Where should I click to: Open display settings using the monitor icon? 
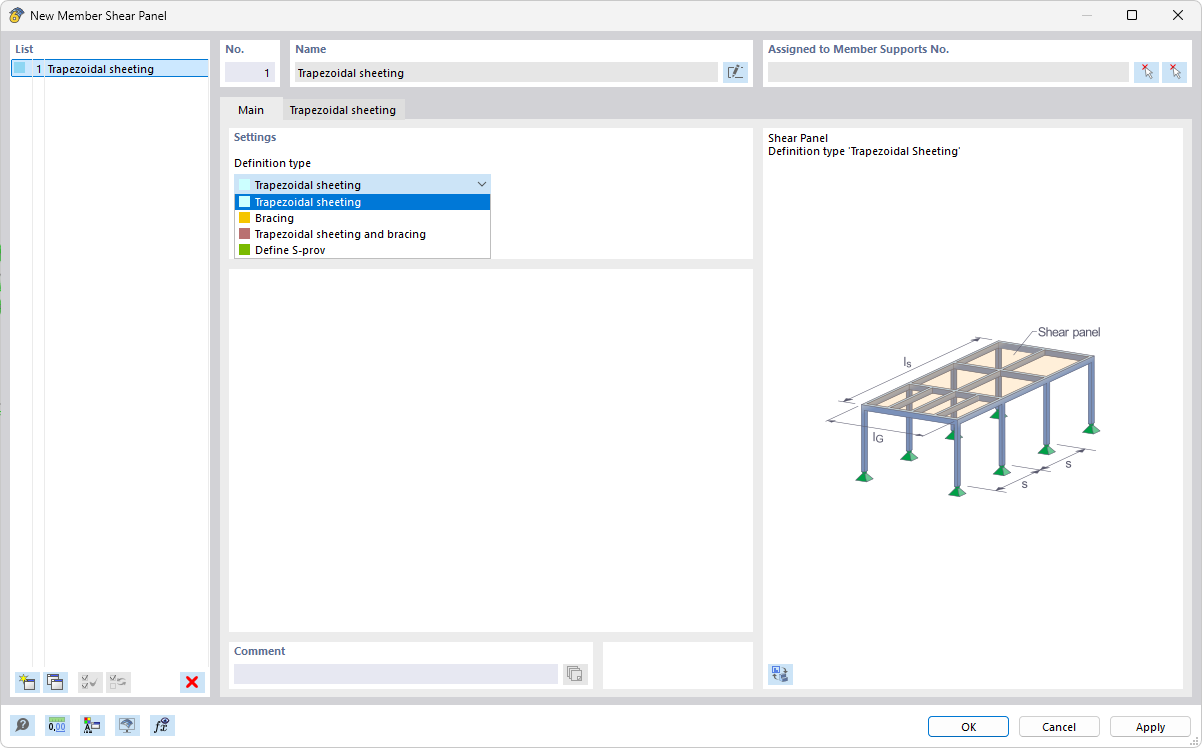coord(126,725)
